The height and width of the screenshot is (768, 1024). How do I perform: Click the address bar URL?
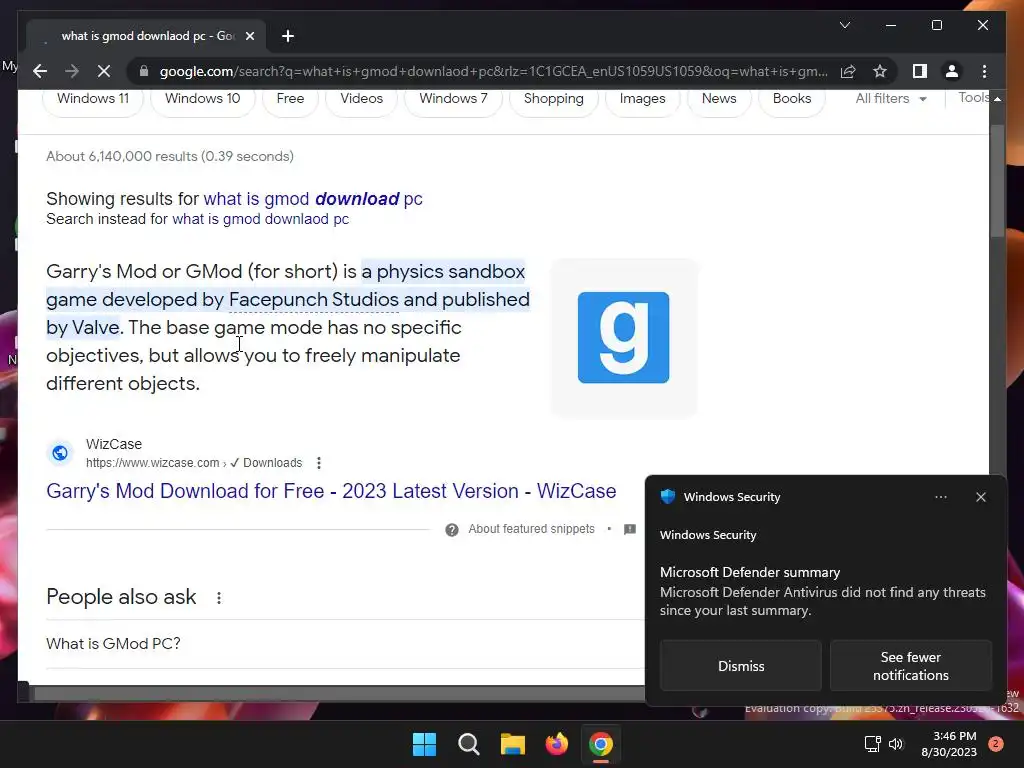[494, 71]
